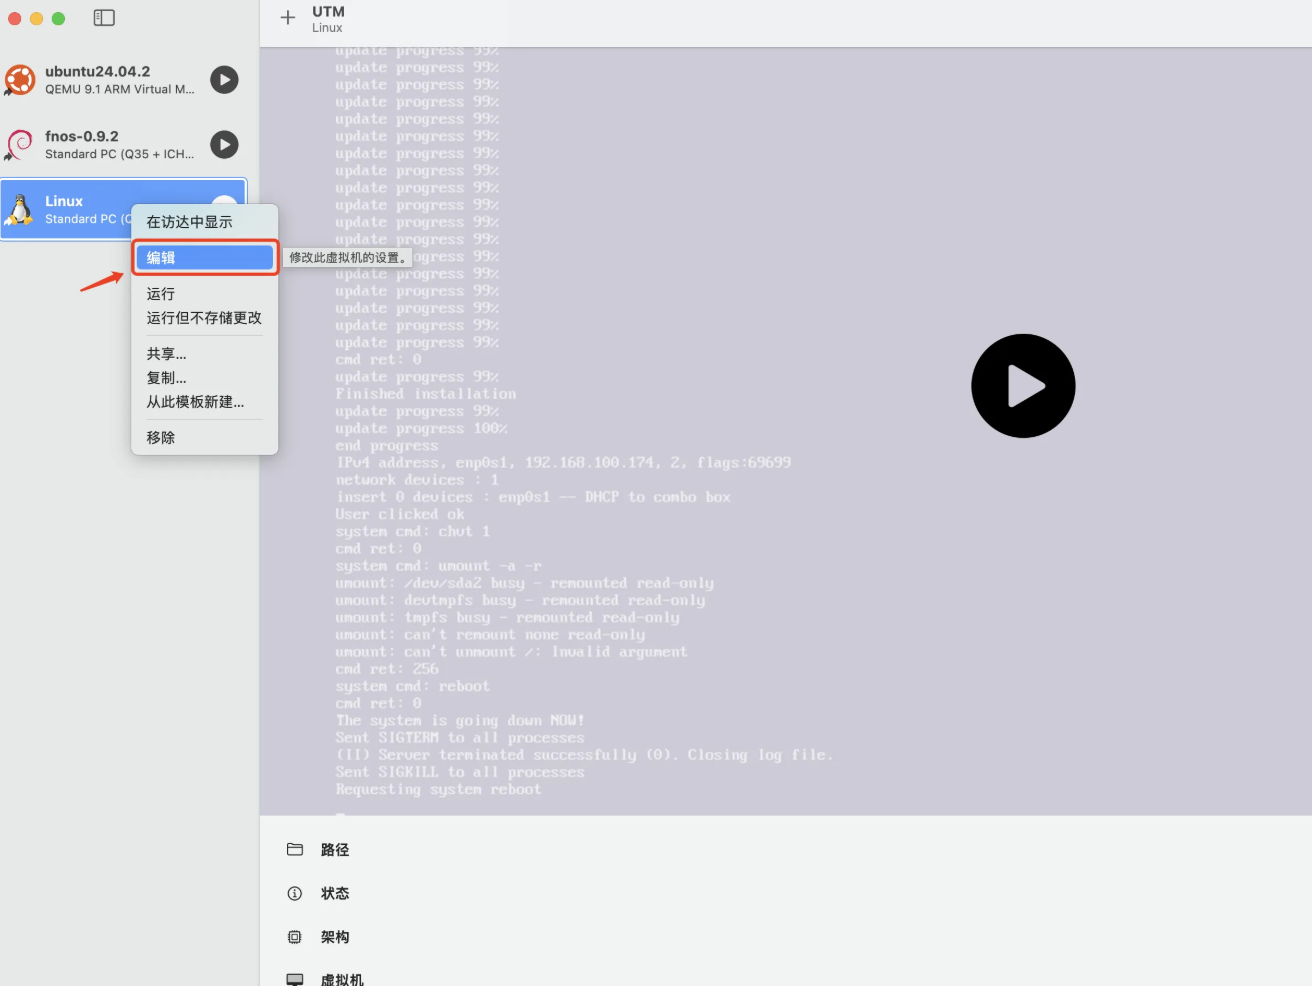Screen dimensions: 1312x986
Task: Click 'The system is going down NOW!' line
Action: point(460,721)
